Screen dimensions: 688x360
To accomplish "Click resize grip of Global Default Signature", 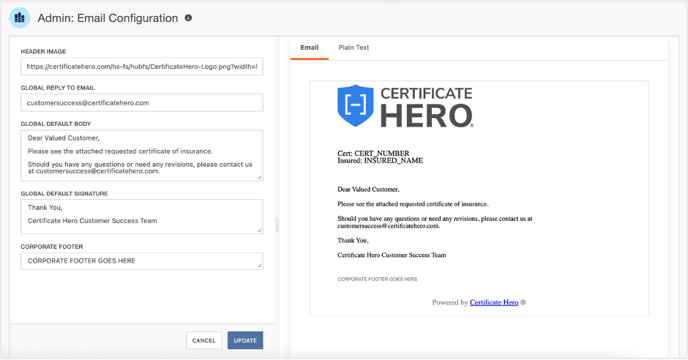I will tap(259, 230).
